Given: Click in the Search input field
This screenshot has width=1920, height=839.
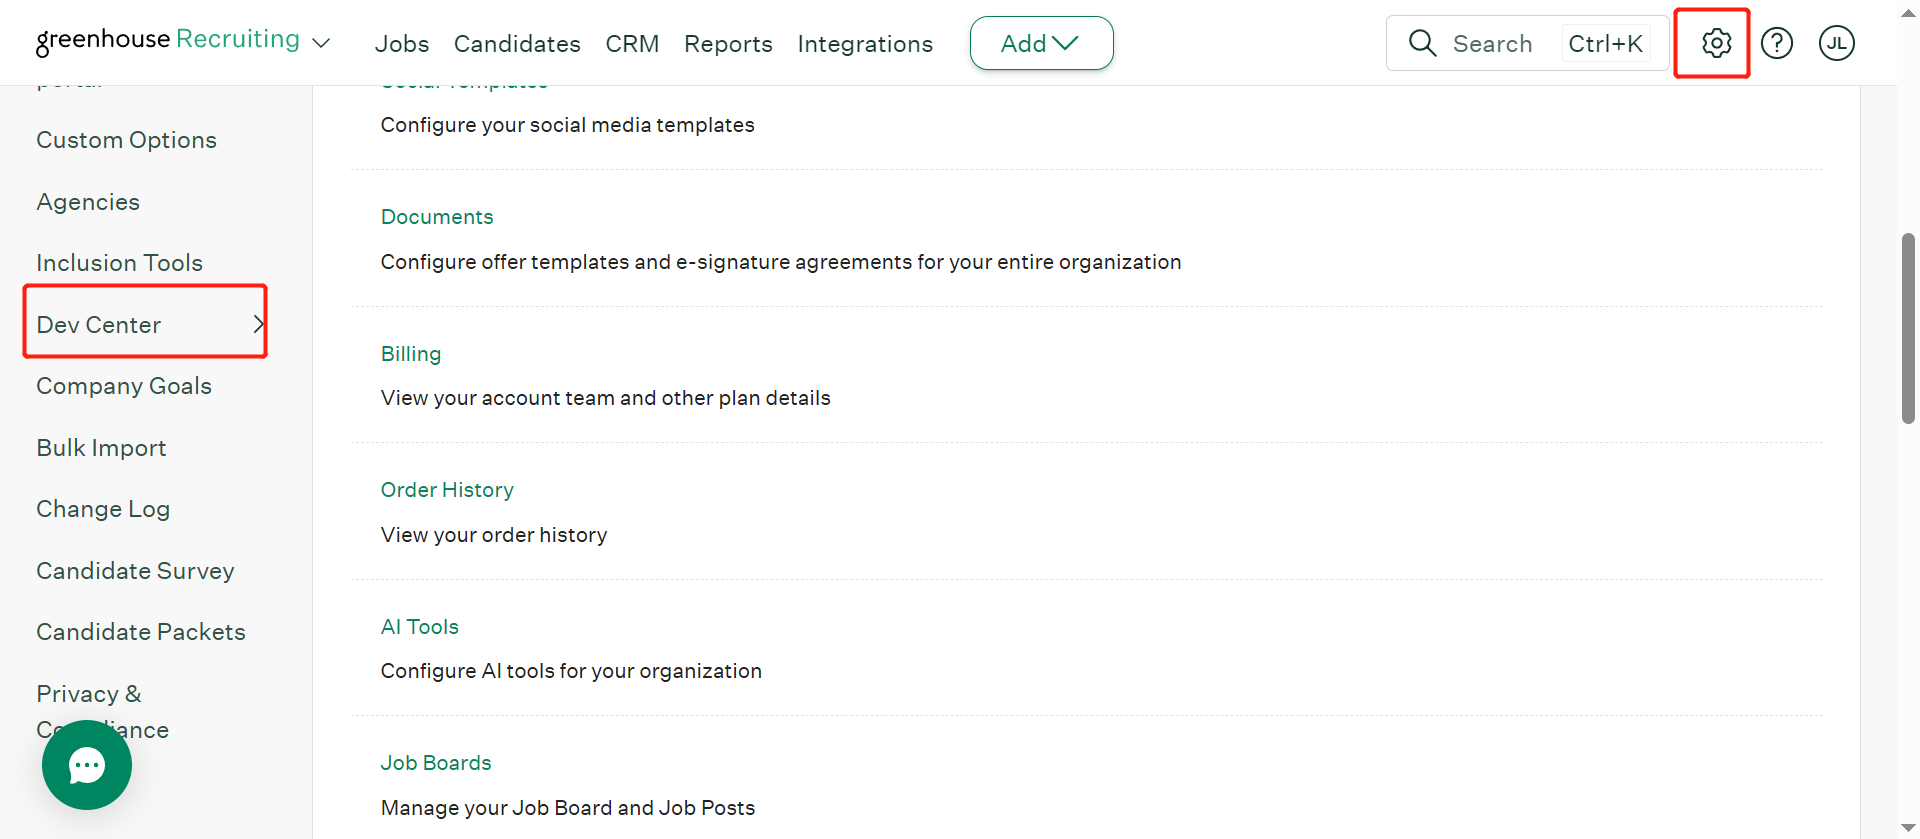Looking at the screenshot, I should (x=1493, y=44).
